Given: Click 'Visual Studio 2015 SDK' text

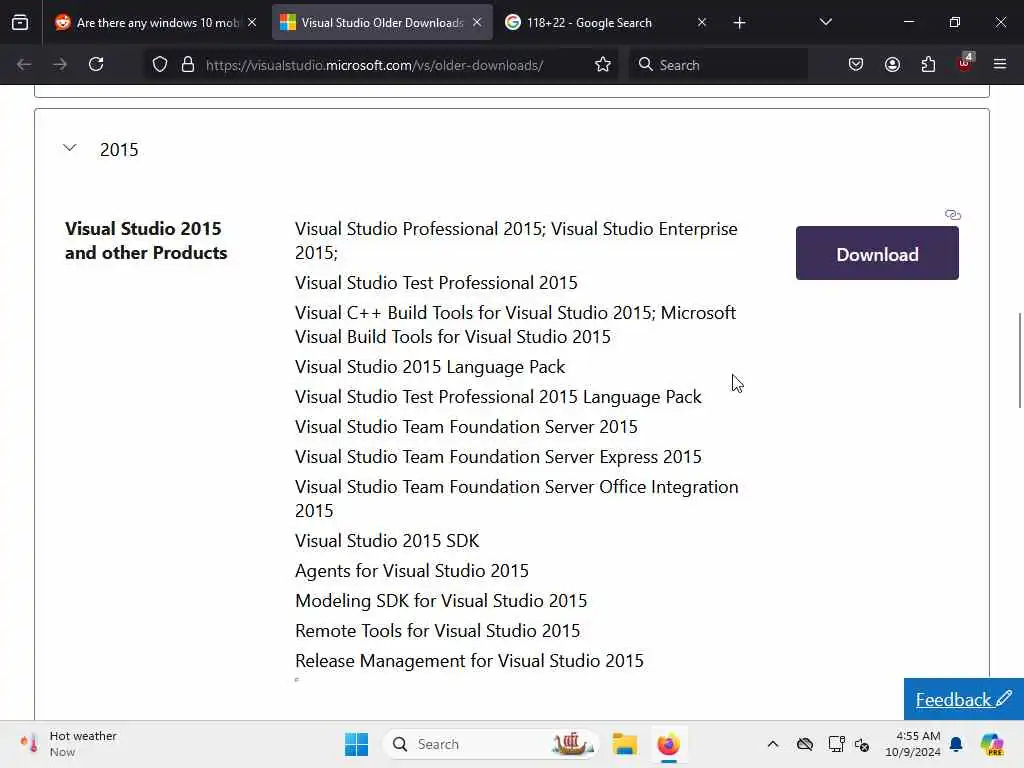Looking at the screenshot, I should tap(387, 541).
